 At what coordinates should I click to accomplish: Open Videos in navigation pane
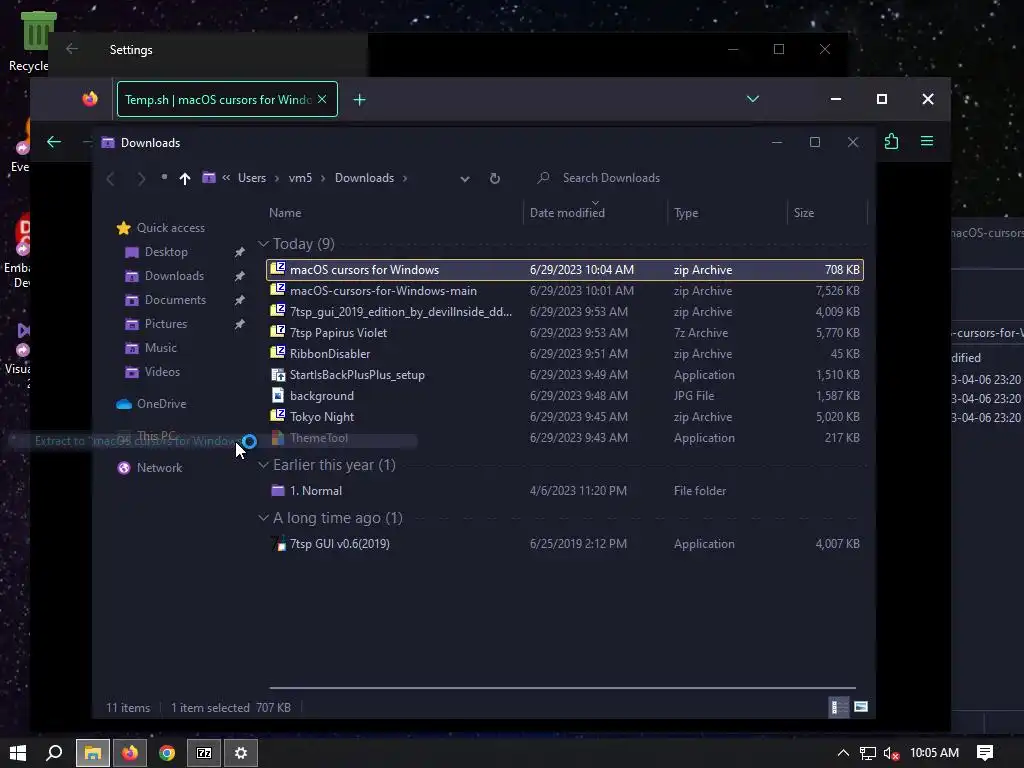point(162,372)
